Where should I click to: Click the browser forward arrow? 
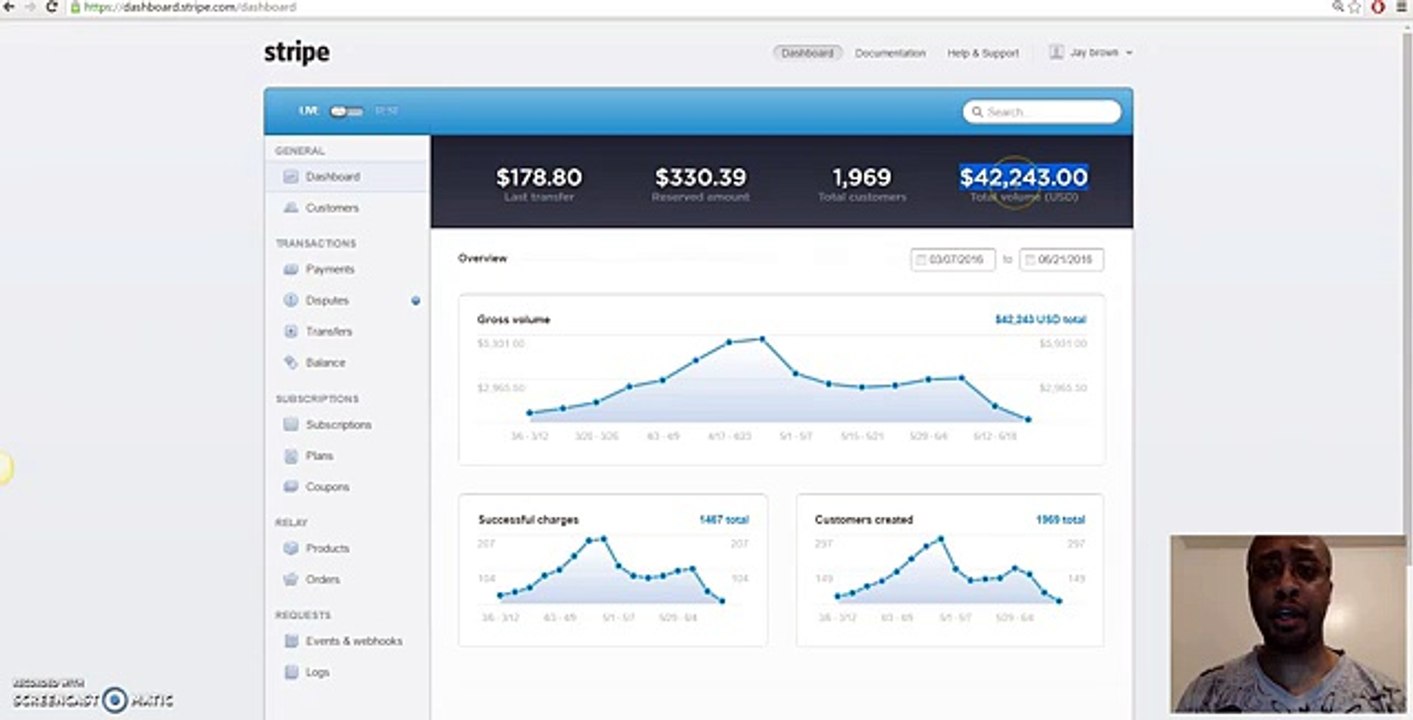pos(30,7)
